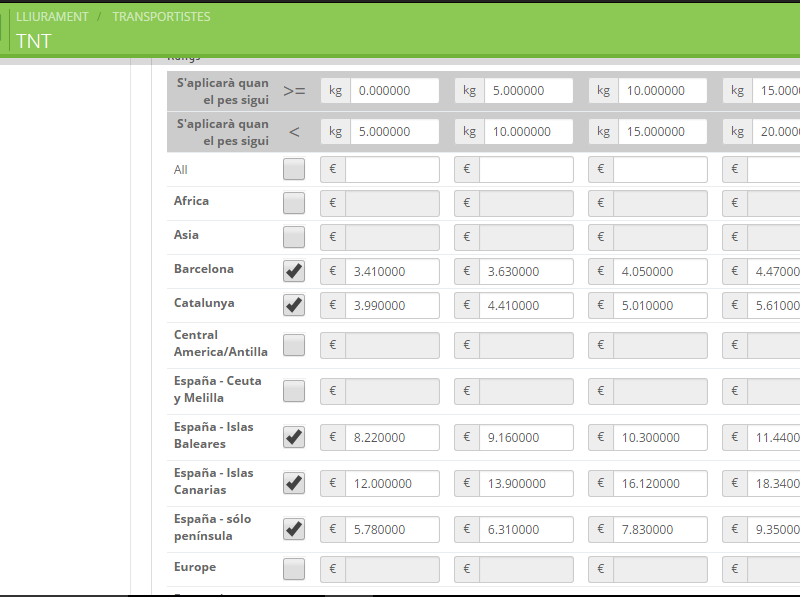Uncheck the Barcelona zone checkbox
This screenshot has width=800, height=600.
point(294,271)
